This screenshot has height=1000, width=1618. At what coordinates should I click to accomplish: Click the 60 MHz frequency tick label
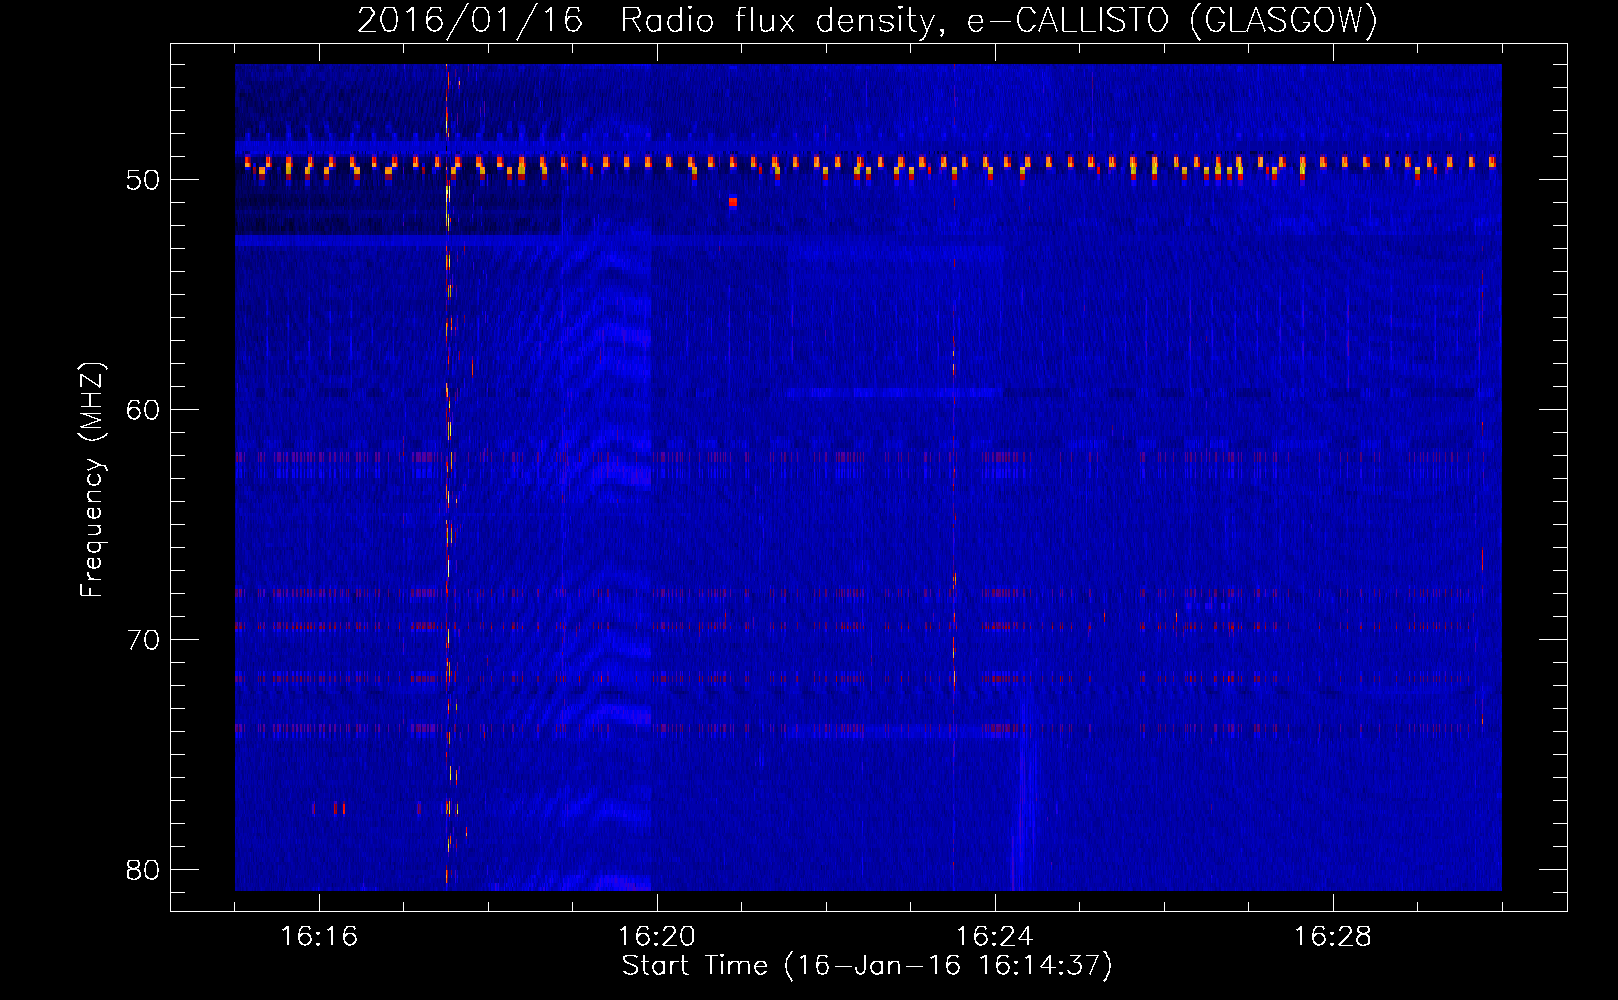coord(143,410)
